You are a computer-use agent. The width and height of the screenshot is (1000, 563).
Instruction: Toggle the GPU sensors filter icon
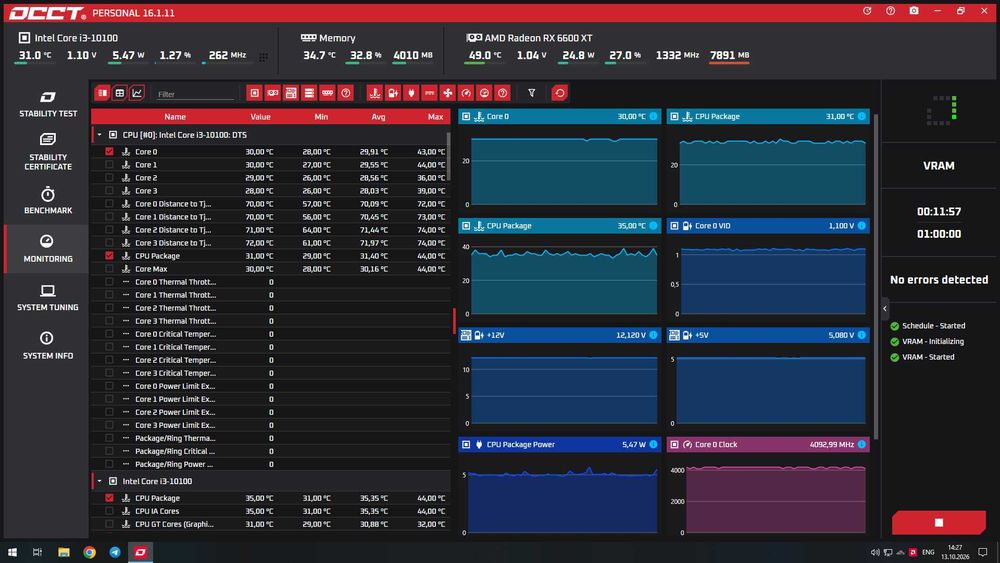point(273,93)
